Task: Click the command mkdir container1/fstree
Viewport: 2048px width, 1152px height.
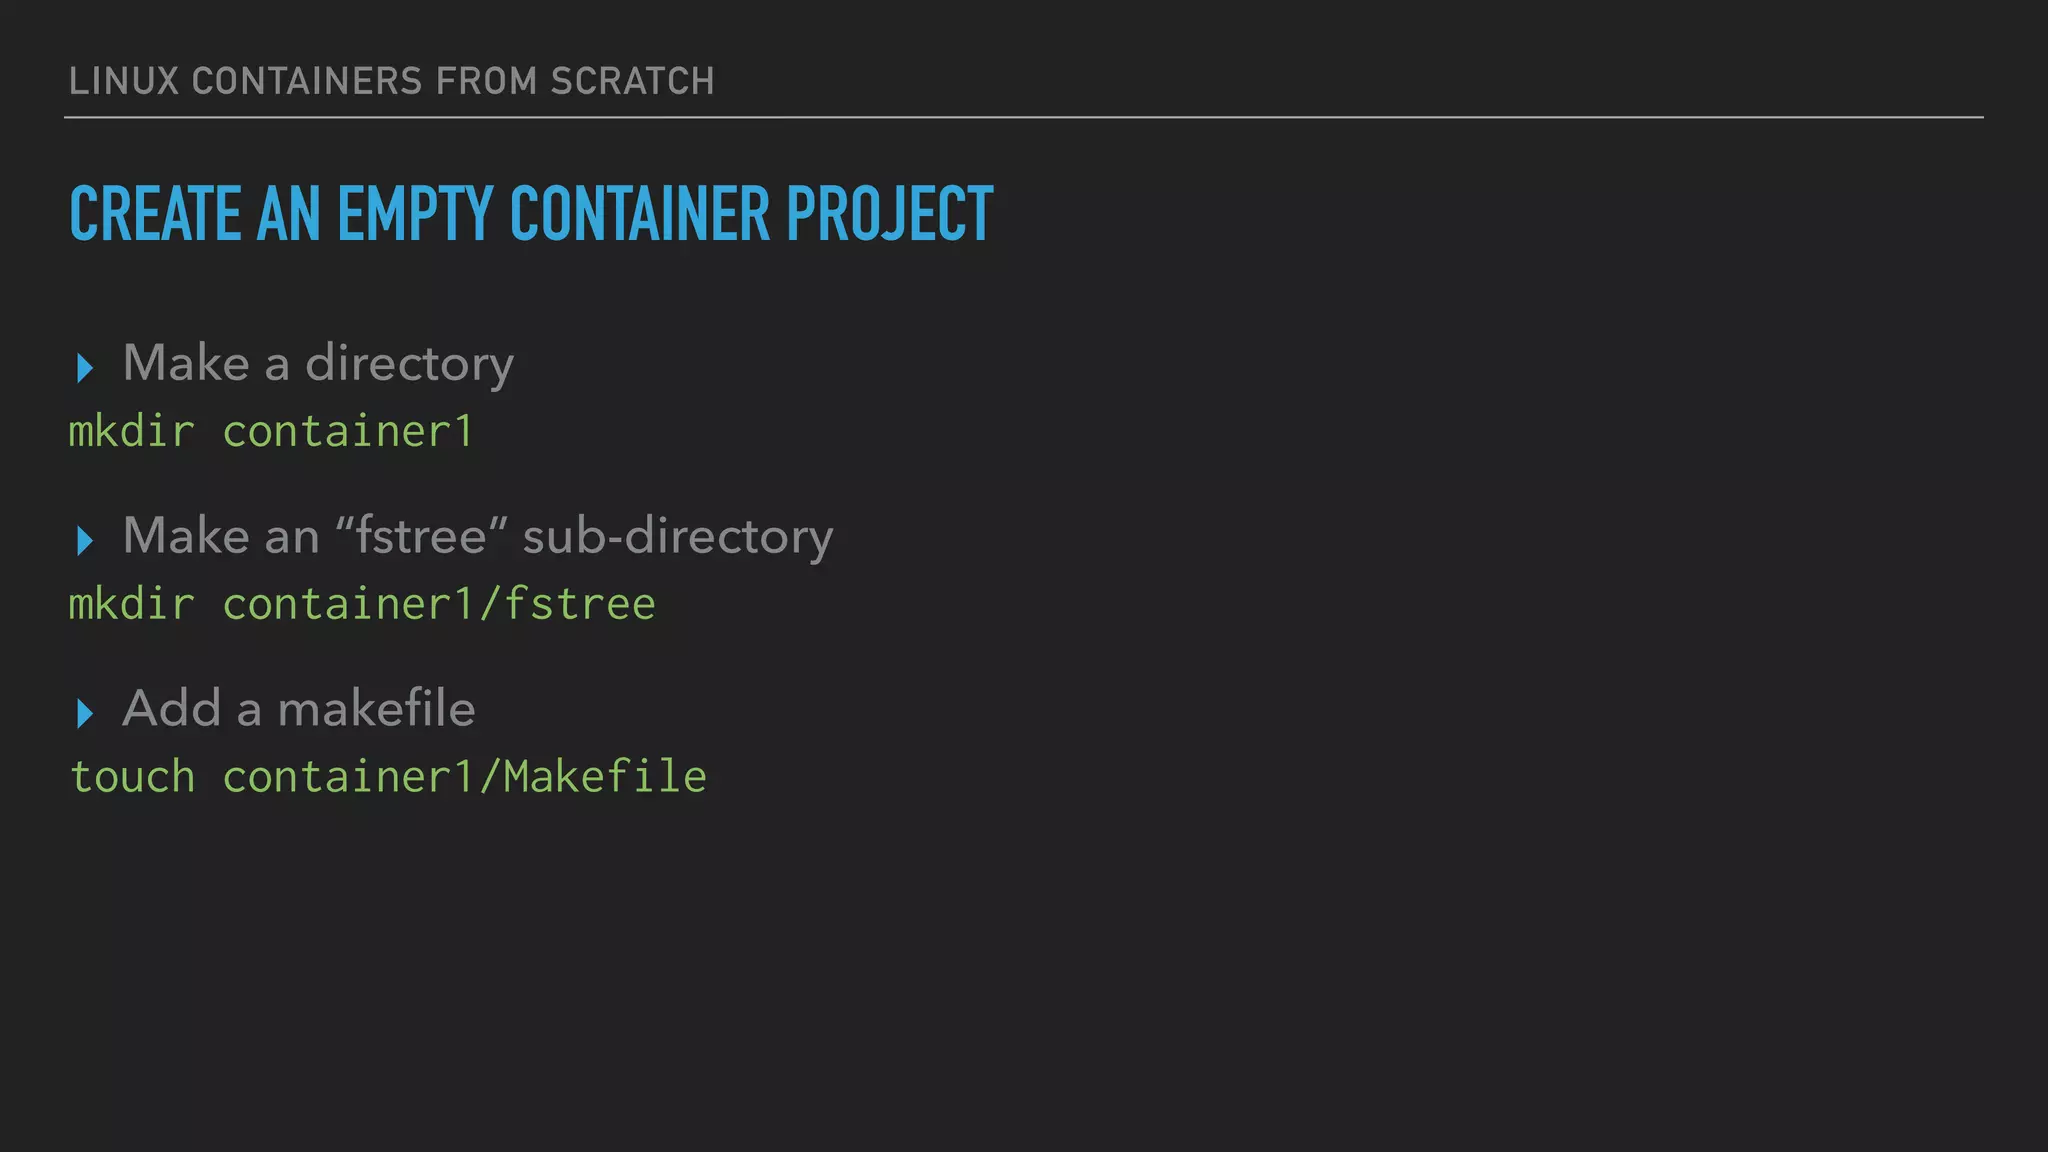Action: tap(362, 604)
